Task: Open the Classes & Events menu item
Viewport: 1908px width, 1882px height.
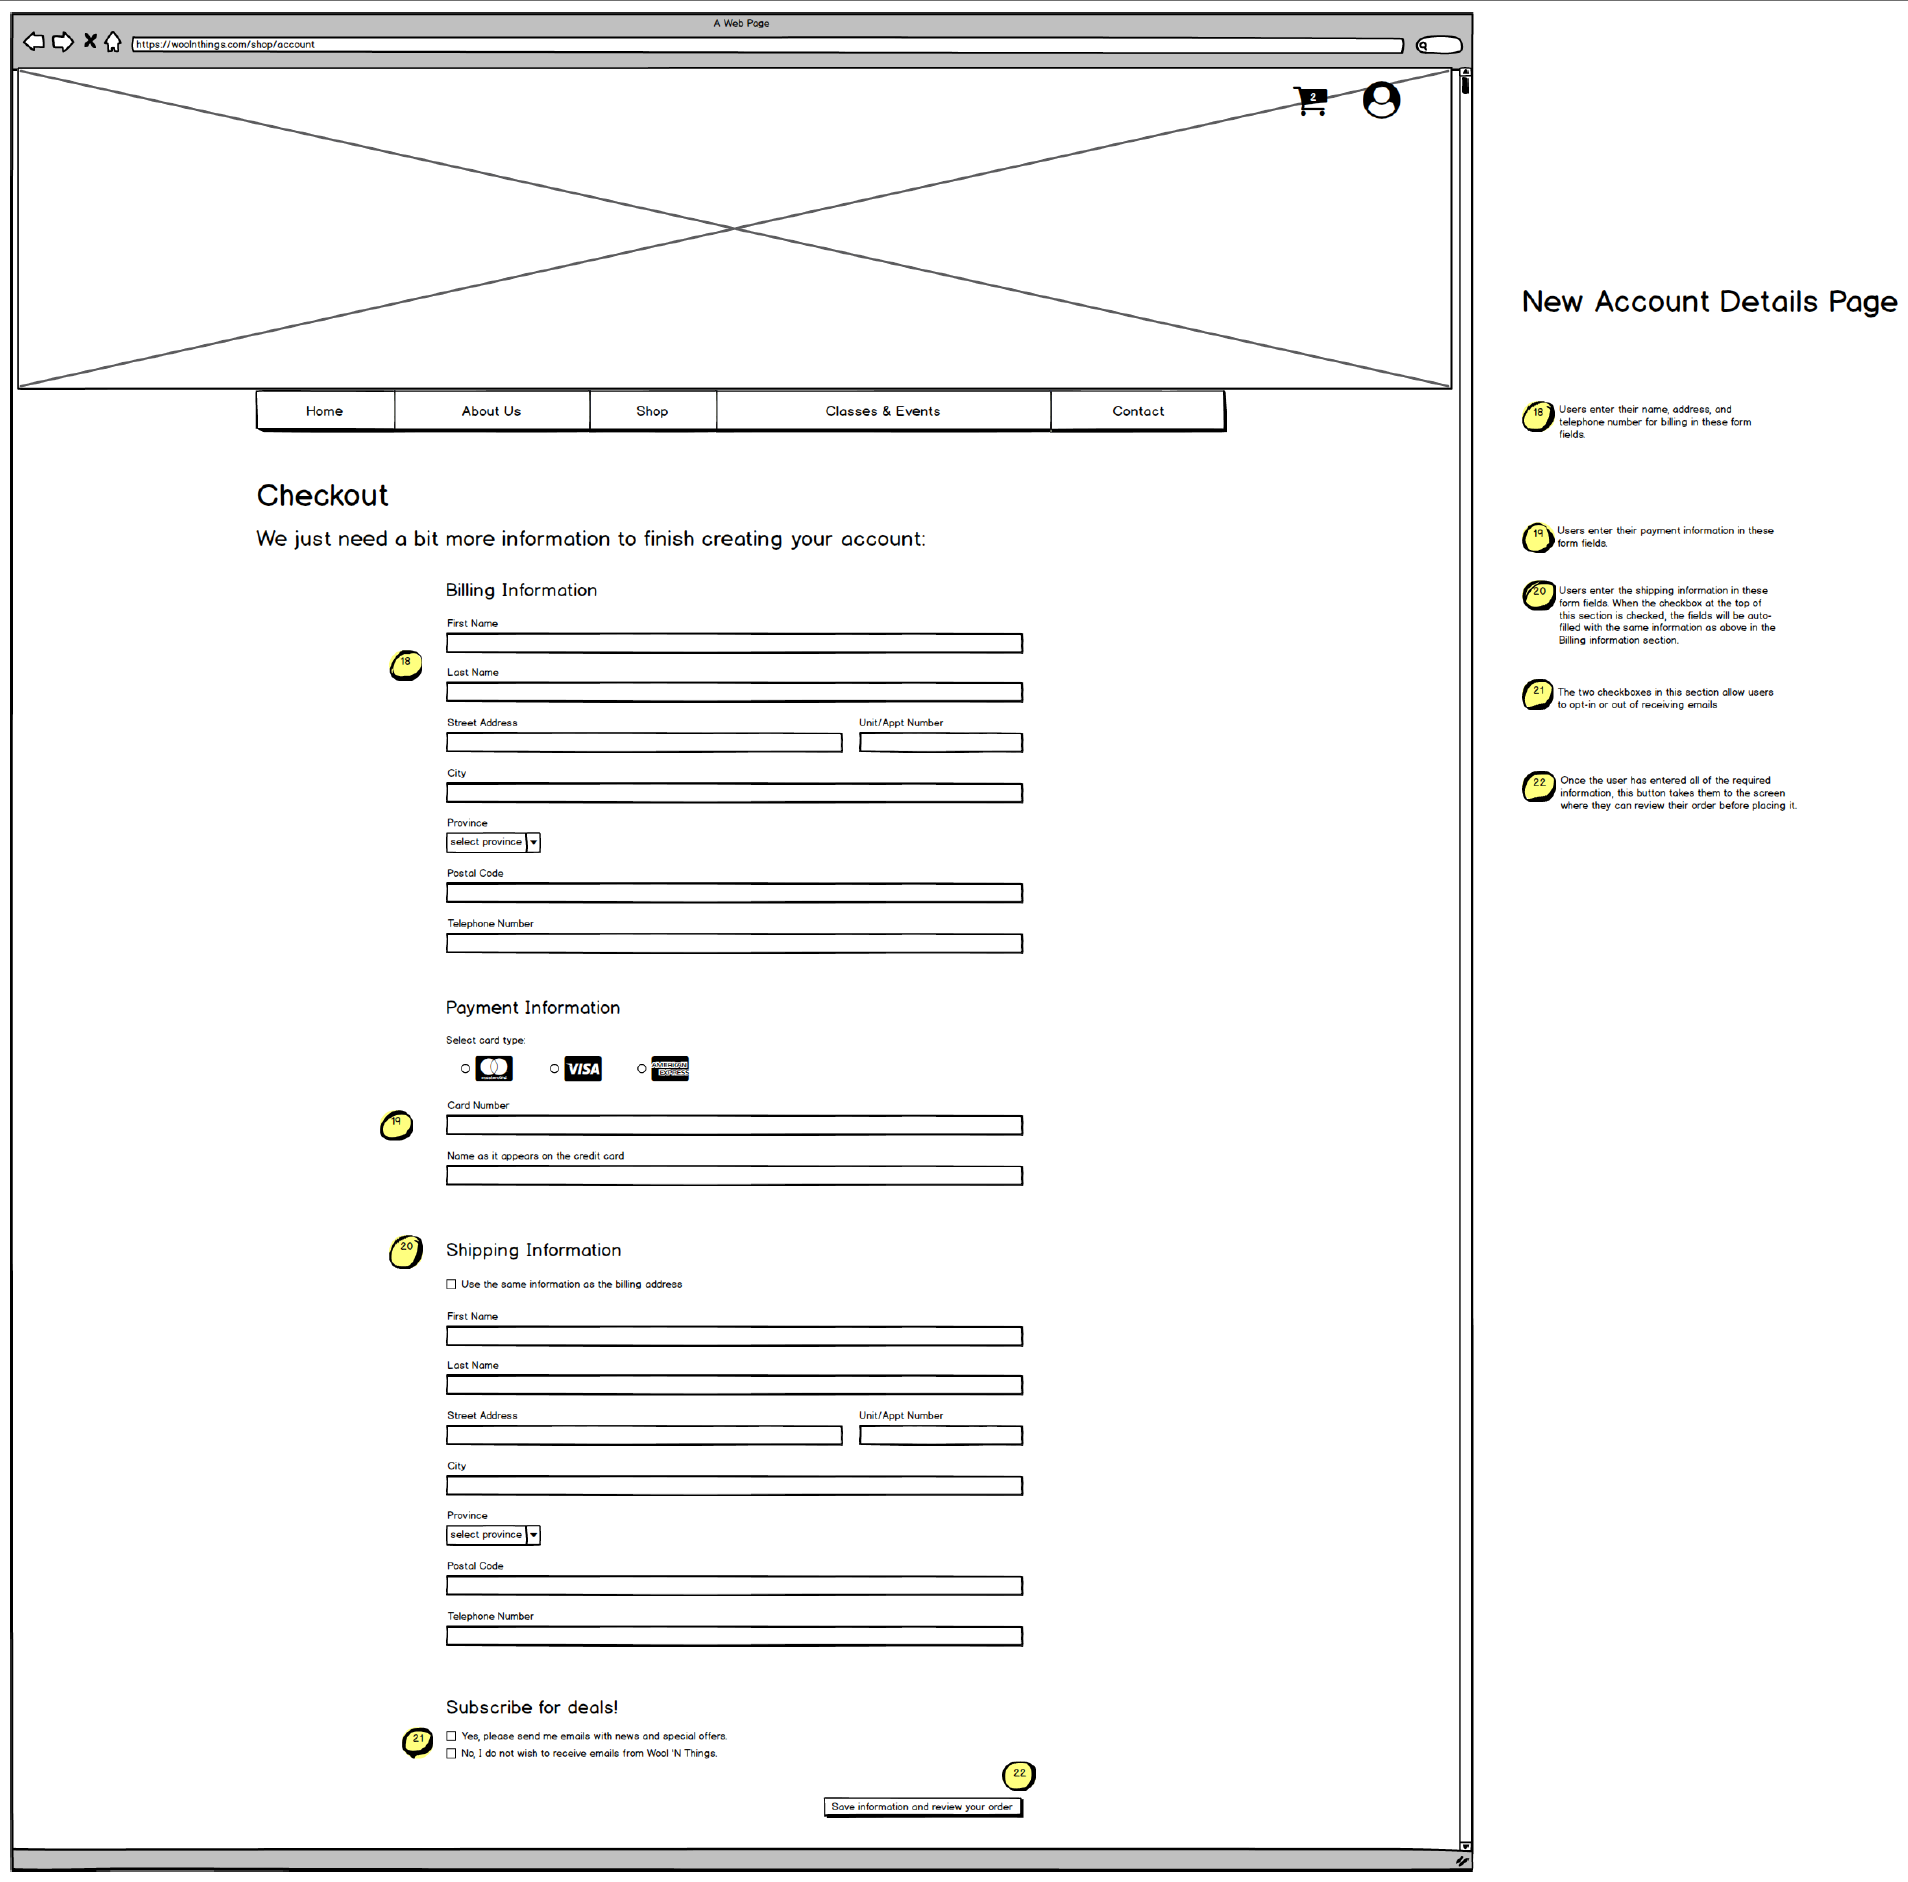Action: tap(882, 411)
